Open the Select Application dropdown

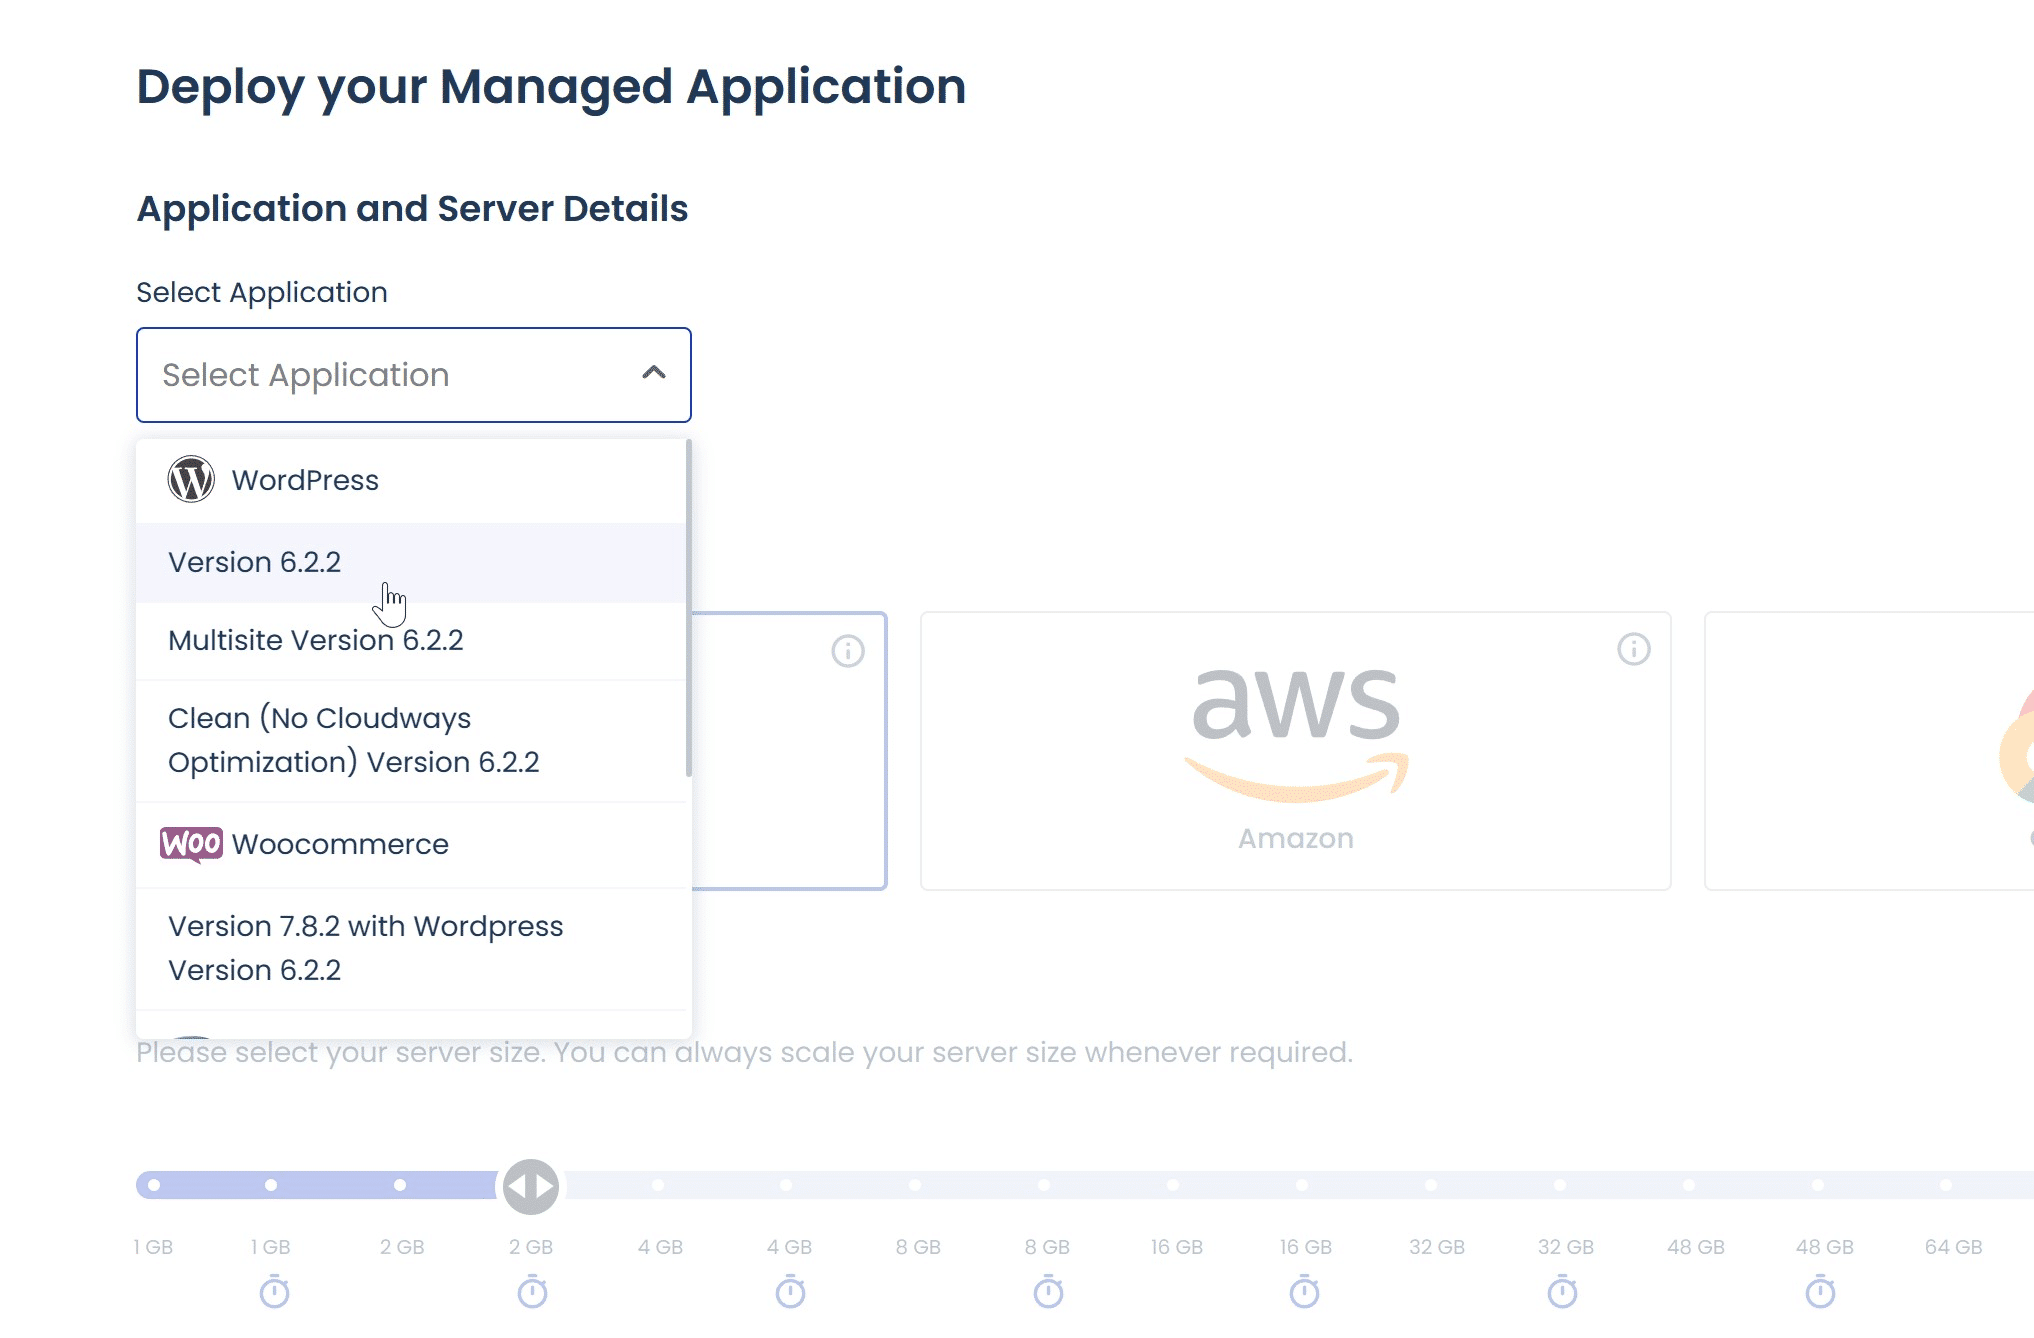[x=412, y=375]
